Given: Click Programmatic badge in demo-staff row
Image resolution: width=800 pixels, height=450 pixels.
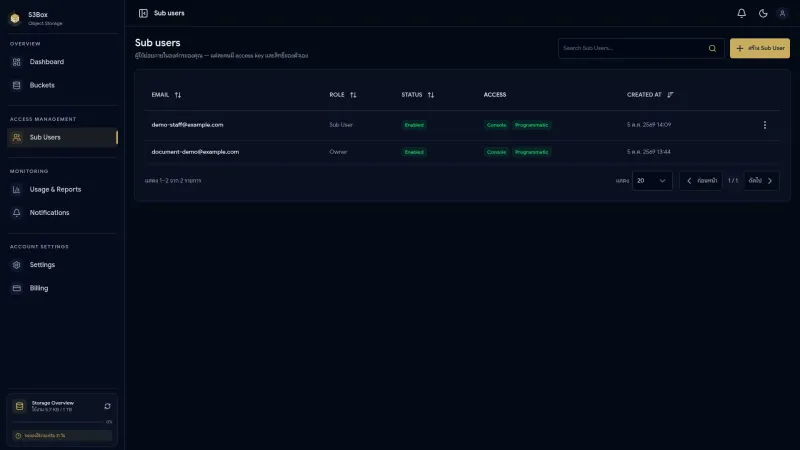Looking at the screenshot, I should (531, 125).
